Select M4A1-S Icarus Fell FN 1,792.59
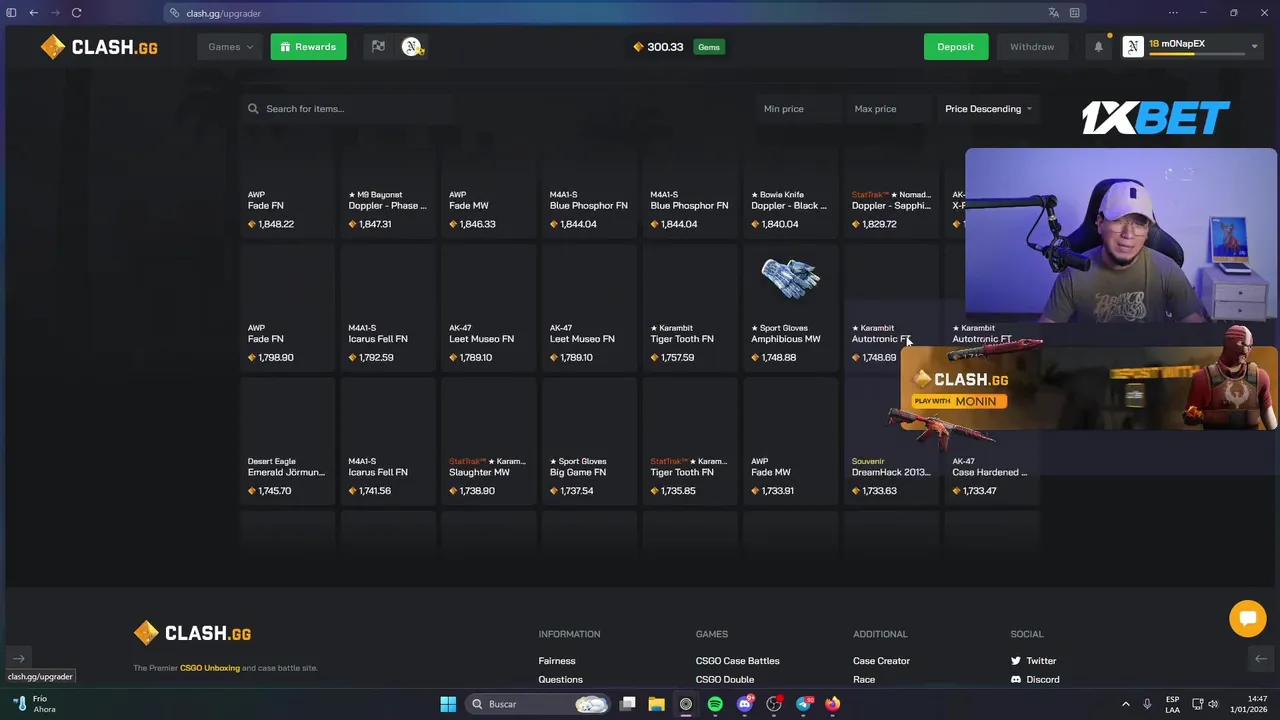Screen dimensions: 1280x720 coord(388,308)
